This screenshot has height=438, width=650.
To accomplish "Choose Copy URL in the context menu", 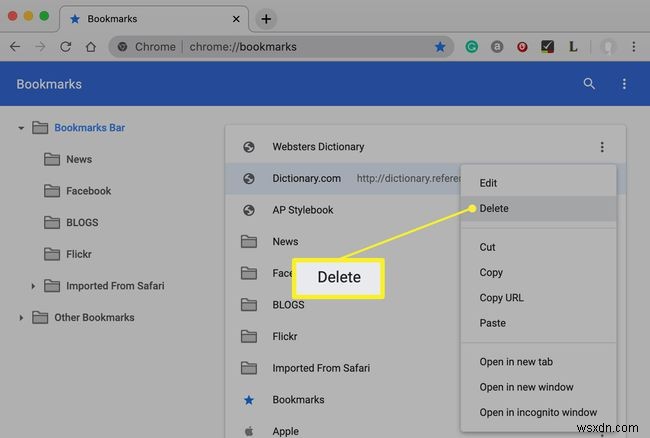I will point(538,298).
